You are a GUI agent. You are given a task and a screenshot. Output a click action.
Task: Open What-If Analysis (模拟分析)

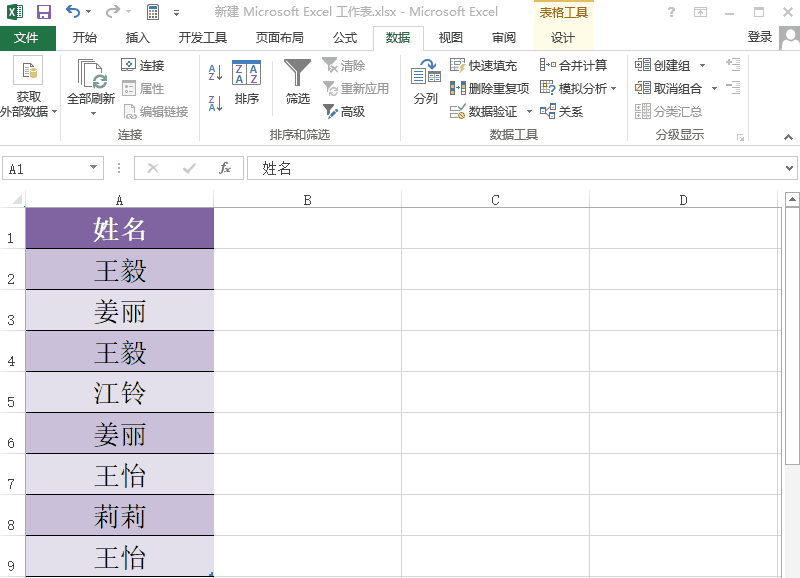(578, 88)
